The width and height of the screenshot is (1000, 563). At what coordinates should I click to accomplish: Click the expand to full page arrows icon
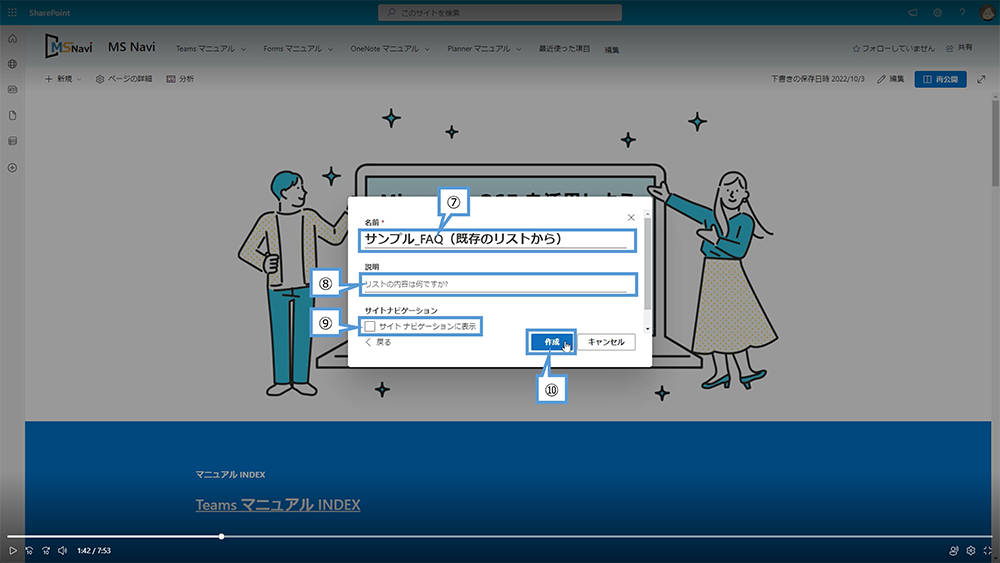pos(982,79)
